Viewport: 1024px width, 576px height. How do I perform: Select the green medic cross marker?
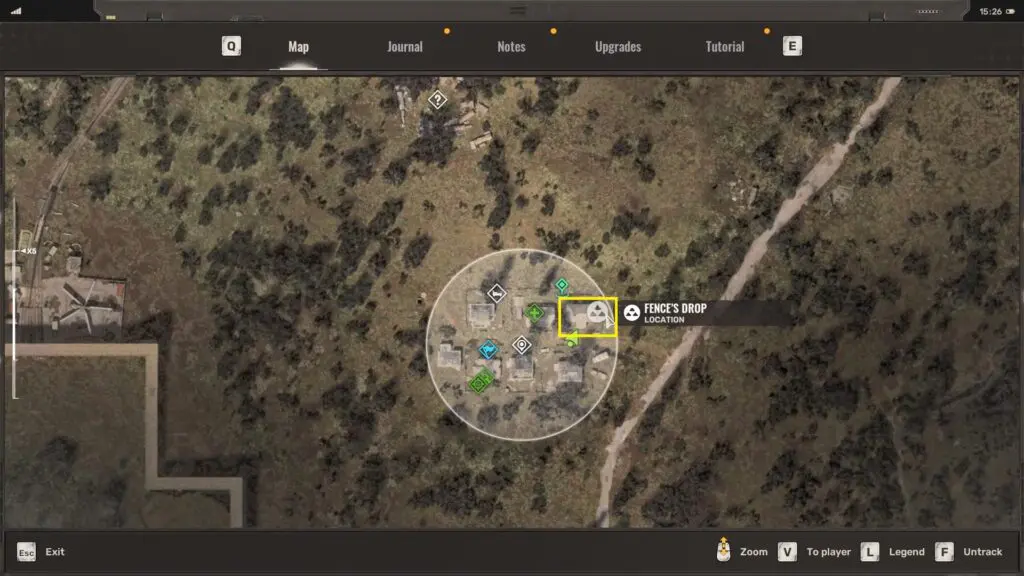pos(535,312)
